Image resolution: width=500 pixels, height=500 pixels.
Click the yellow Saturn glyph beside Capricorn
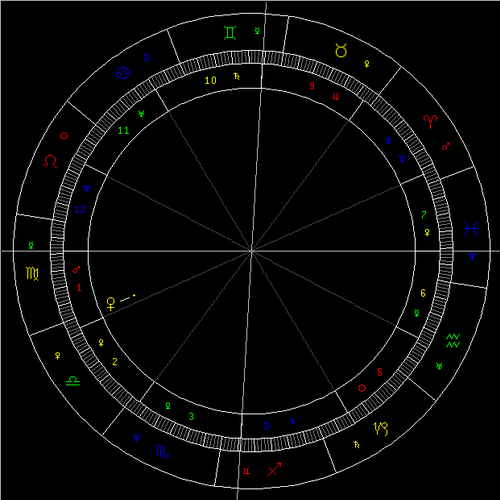click(x=357, y=444)
